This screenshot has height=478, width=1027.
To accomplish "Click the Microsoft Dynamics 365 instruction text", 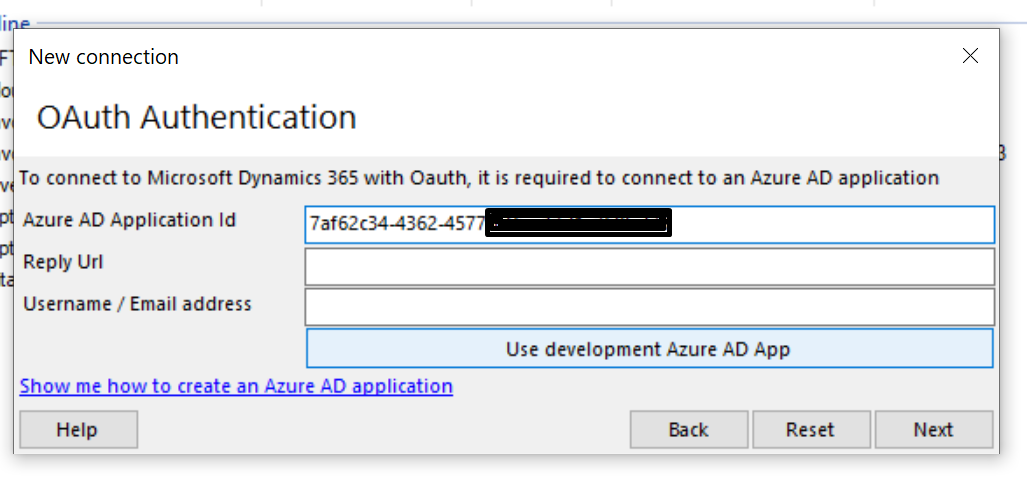I will click(479, 177).
